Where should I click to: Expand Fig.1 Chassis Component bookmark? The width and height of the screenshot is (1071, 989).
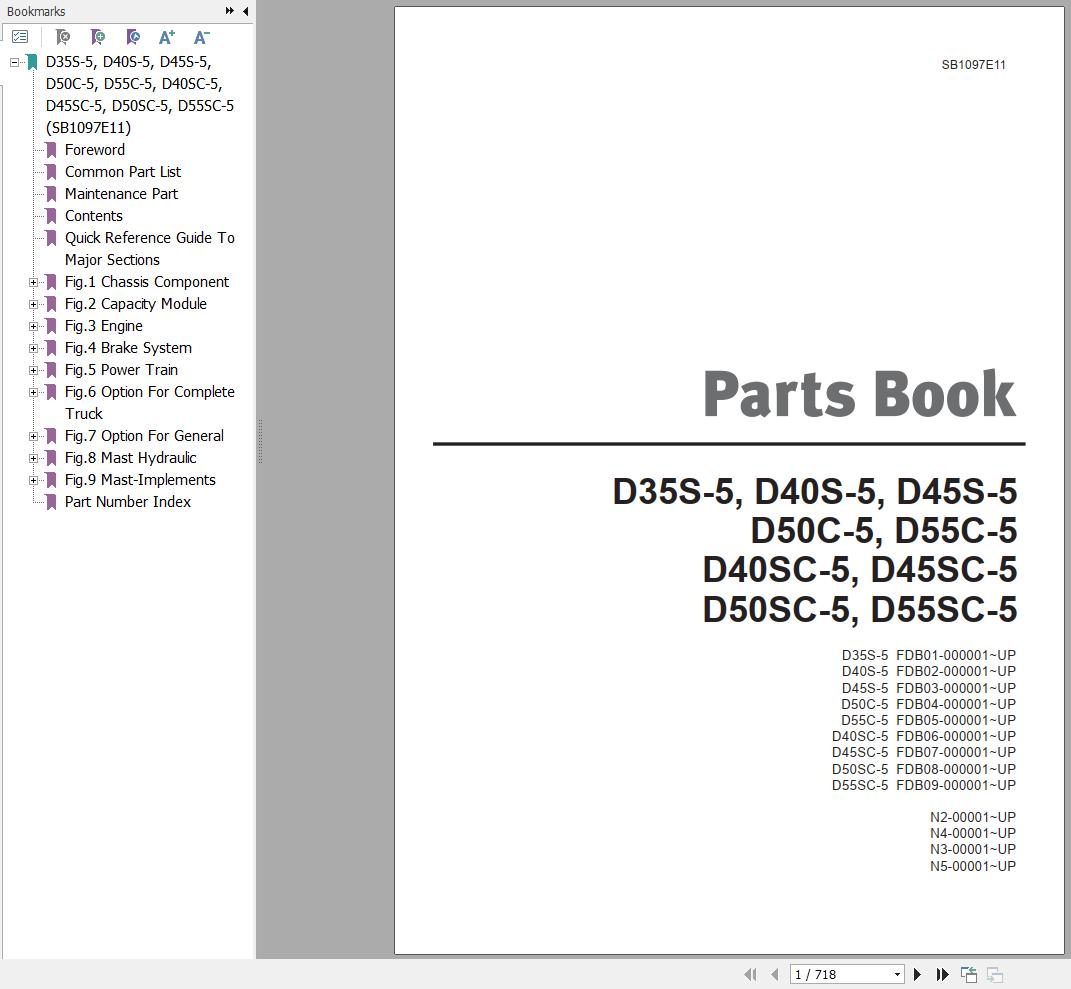pyautogui.click(x=33, y=282)
